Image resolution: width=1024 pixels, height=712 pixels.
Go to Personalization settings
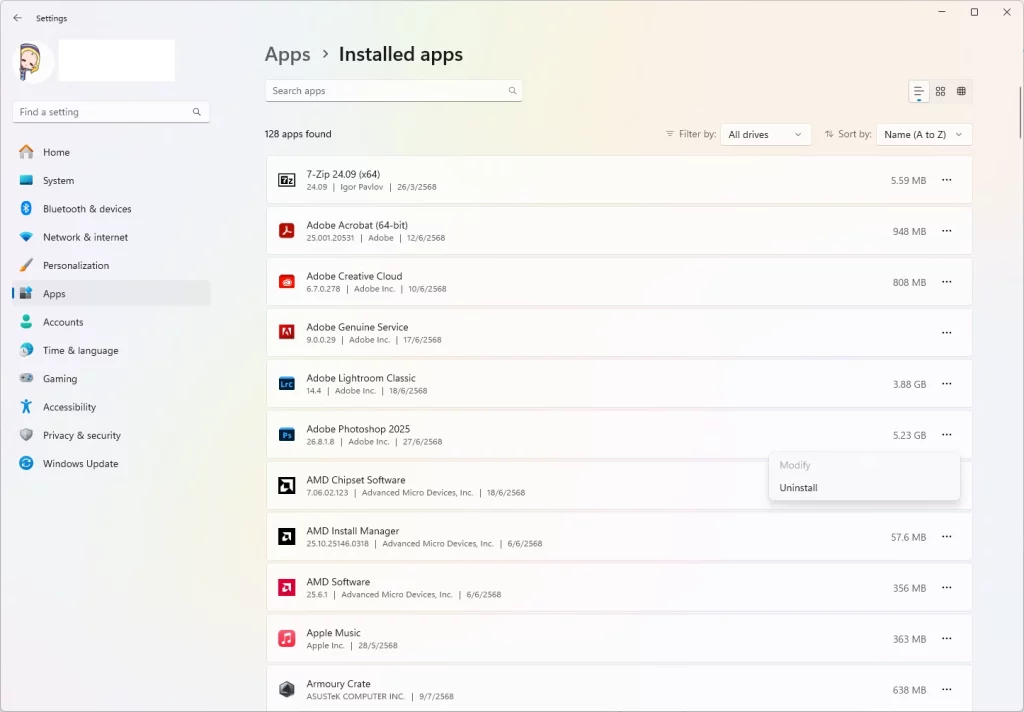(x=111, y=265)
